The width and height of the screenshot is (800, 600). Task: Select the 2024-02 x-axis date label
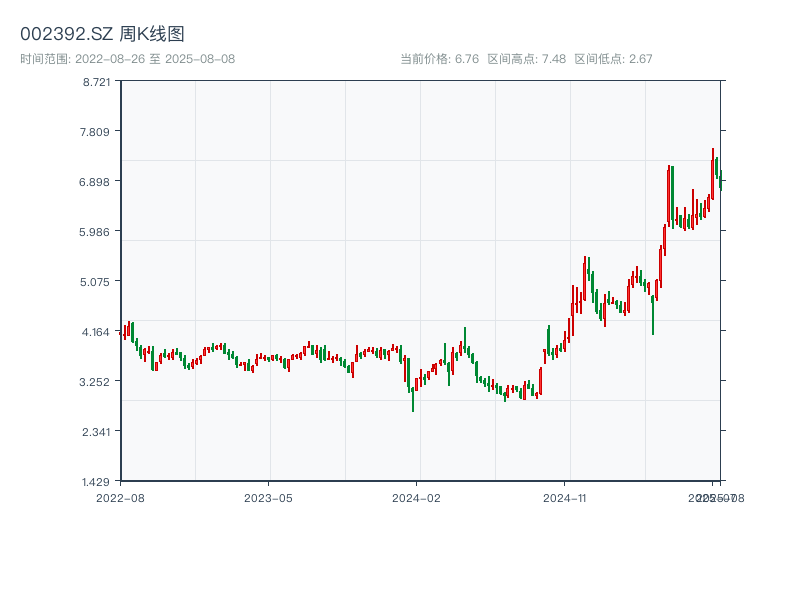(x=417, y=497)
